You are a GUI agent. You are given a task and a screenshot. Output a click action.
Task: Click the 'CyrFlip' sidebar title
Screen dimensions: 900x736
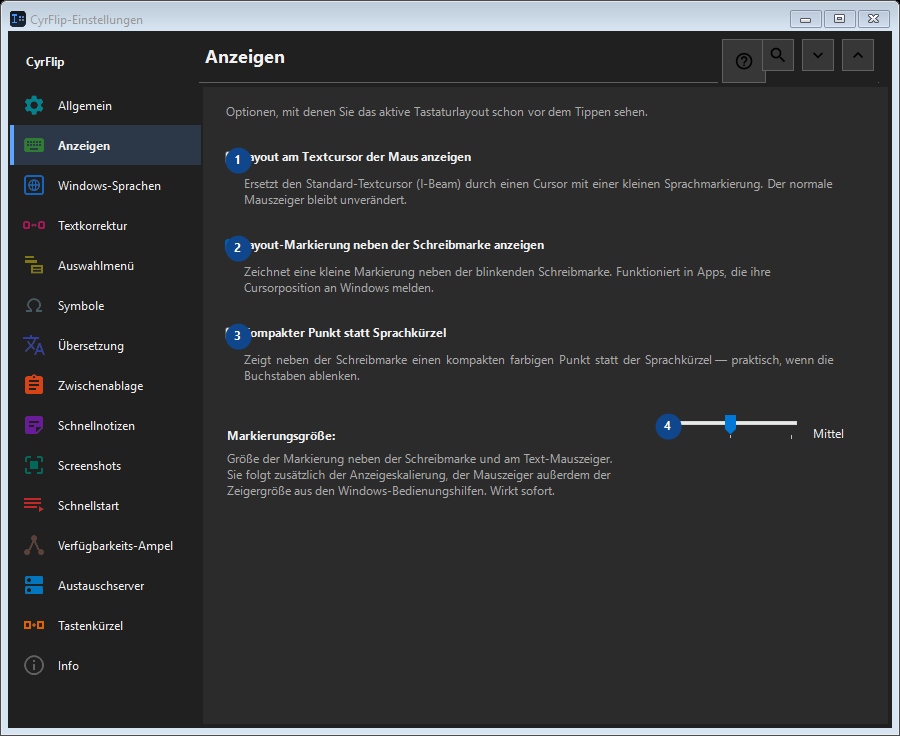(45, 61)
